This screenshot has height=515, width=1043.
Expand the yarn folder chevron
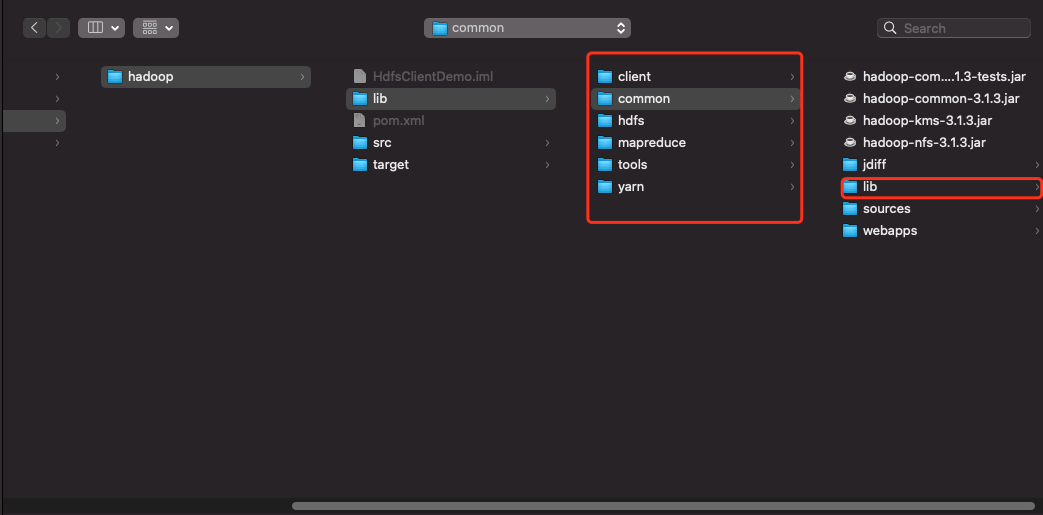pyautogui.click(x=792, y=186)
